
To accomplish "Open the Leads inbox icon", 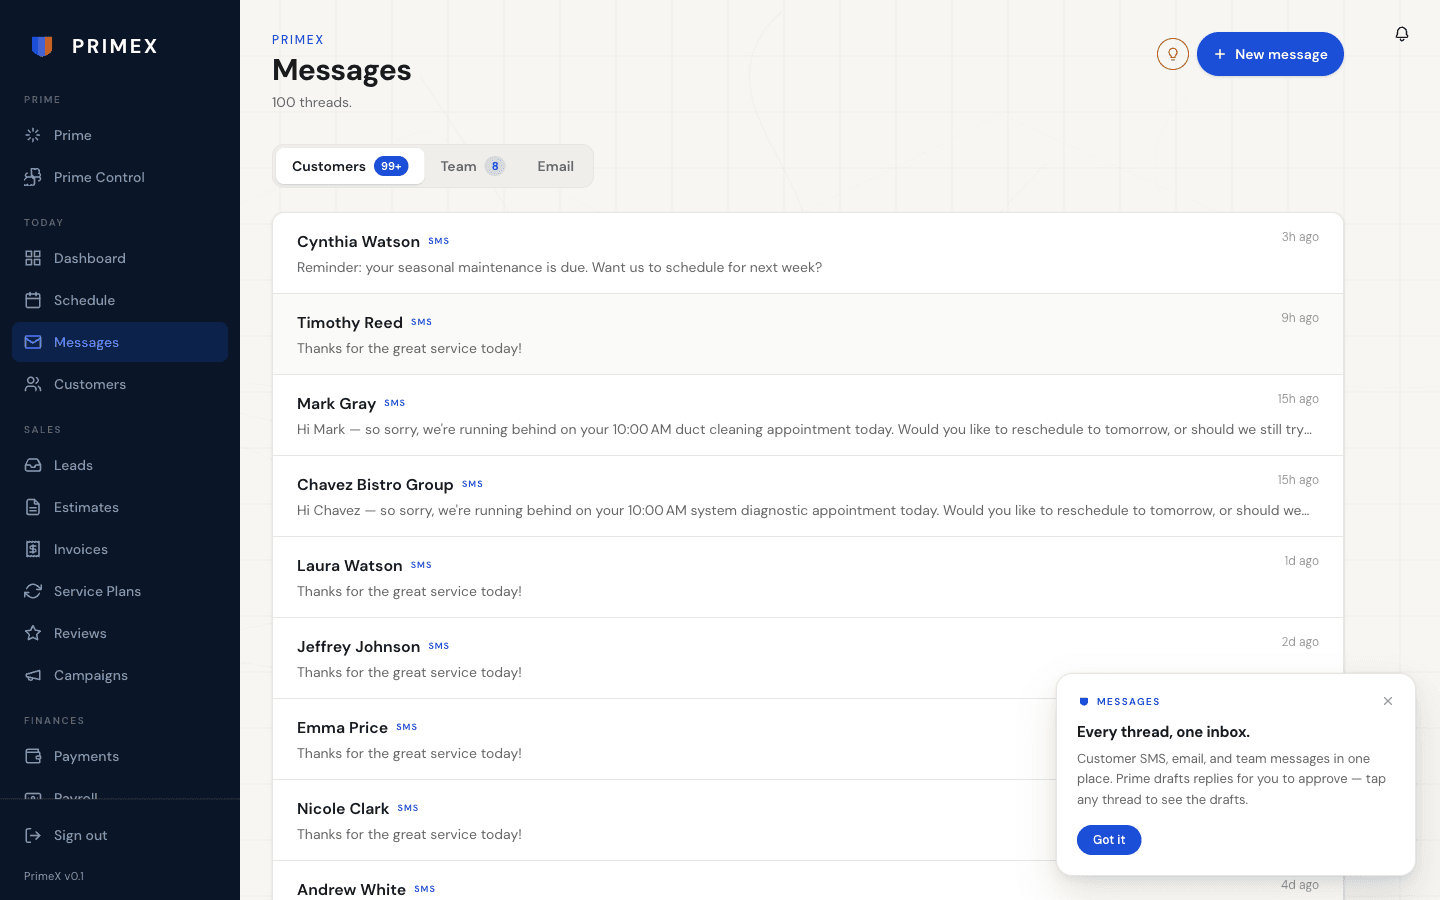I will click(33, 465).
